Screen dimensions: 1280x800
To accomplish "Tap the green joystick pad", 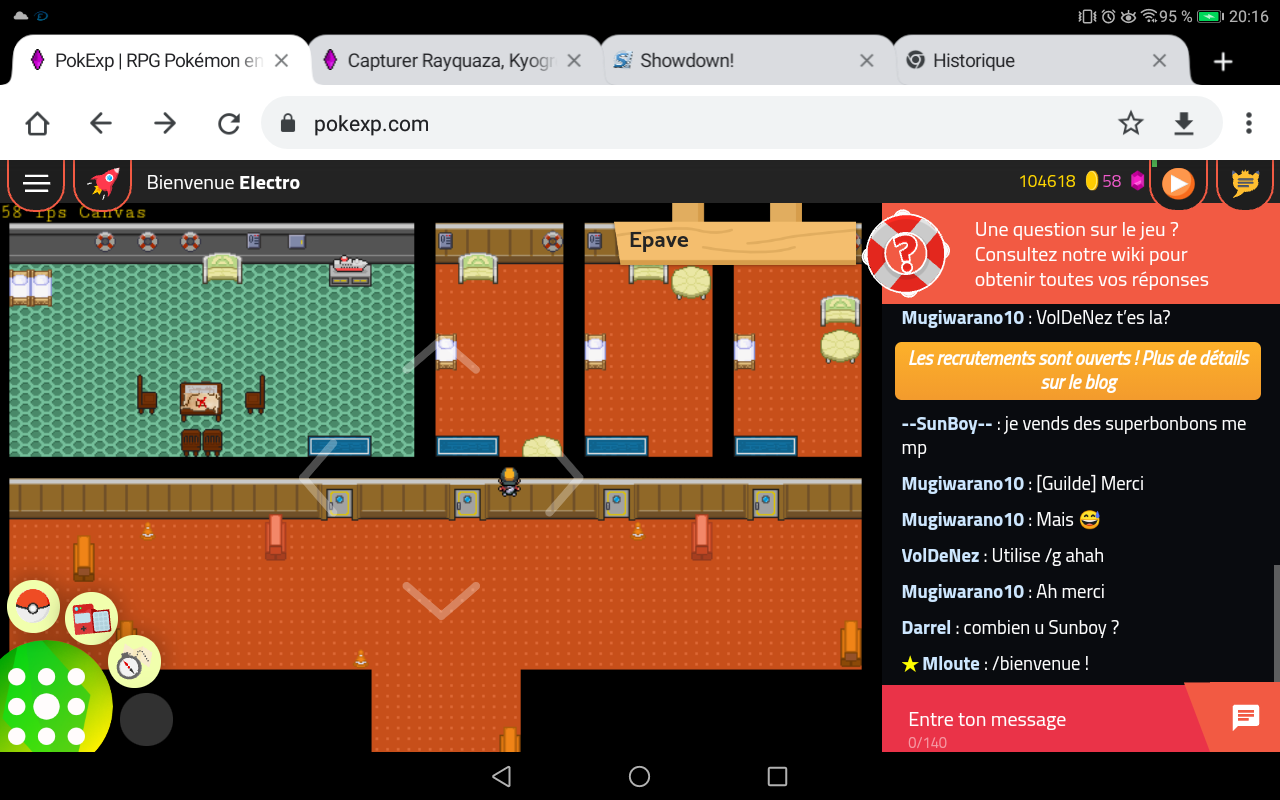I will [47, 704].
